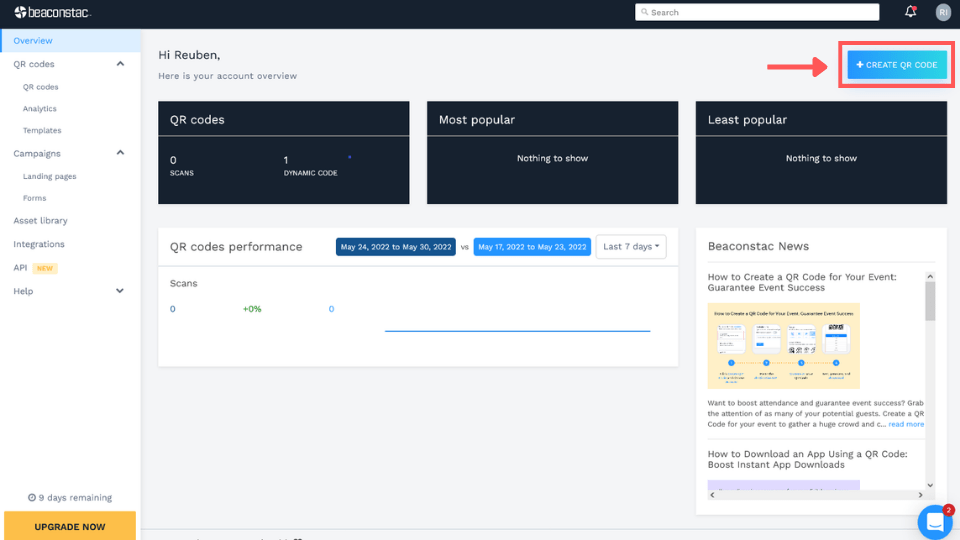The image size is (960, 540).
Task: Collapse the Campaigns sidebar section
Action: pyautogui.click(x=120, y=153)
